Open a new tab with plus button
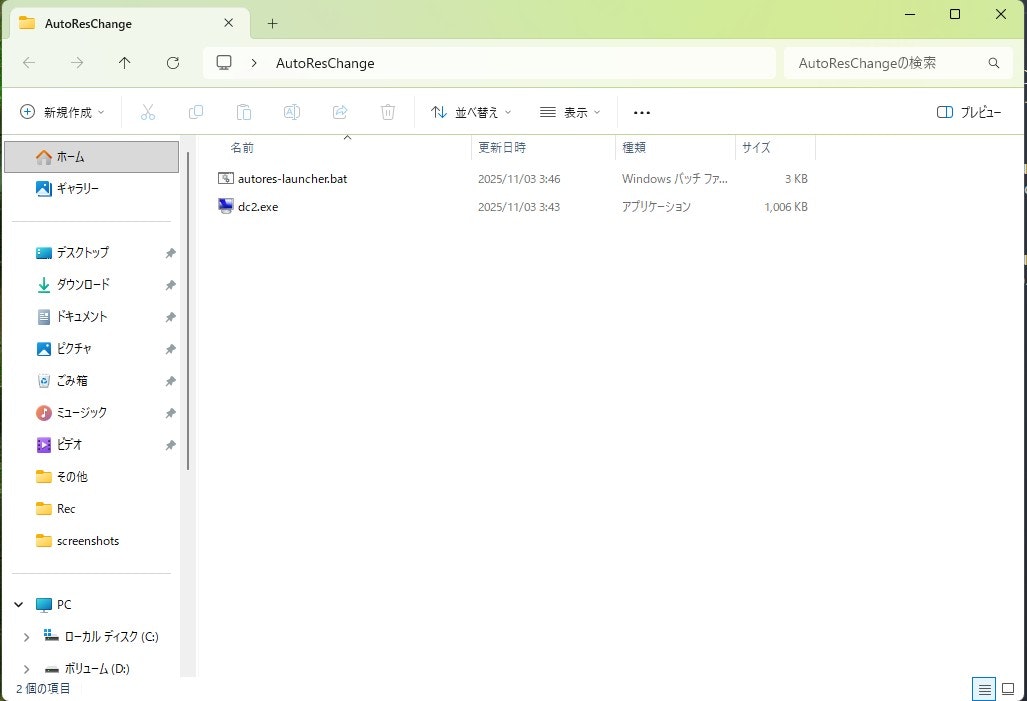 272,24
